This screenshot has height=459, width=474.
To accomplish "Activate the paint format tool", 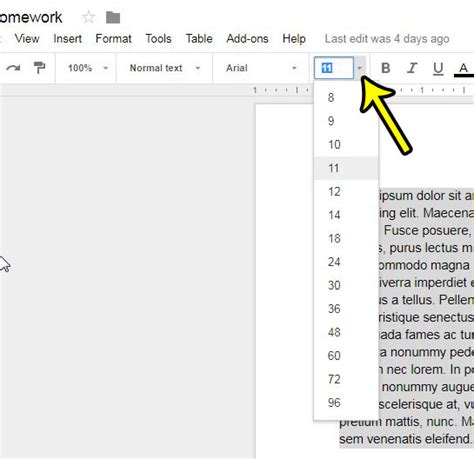I will click(x=39, y=68).
